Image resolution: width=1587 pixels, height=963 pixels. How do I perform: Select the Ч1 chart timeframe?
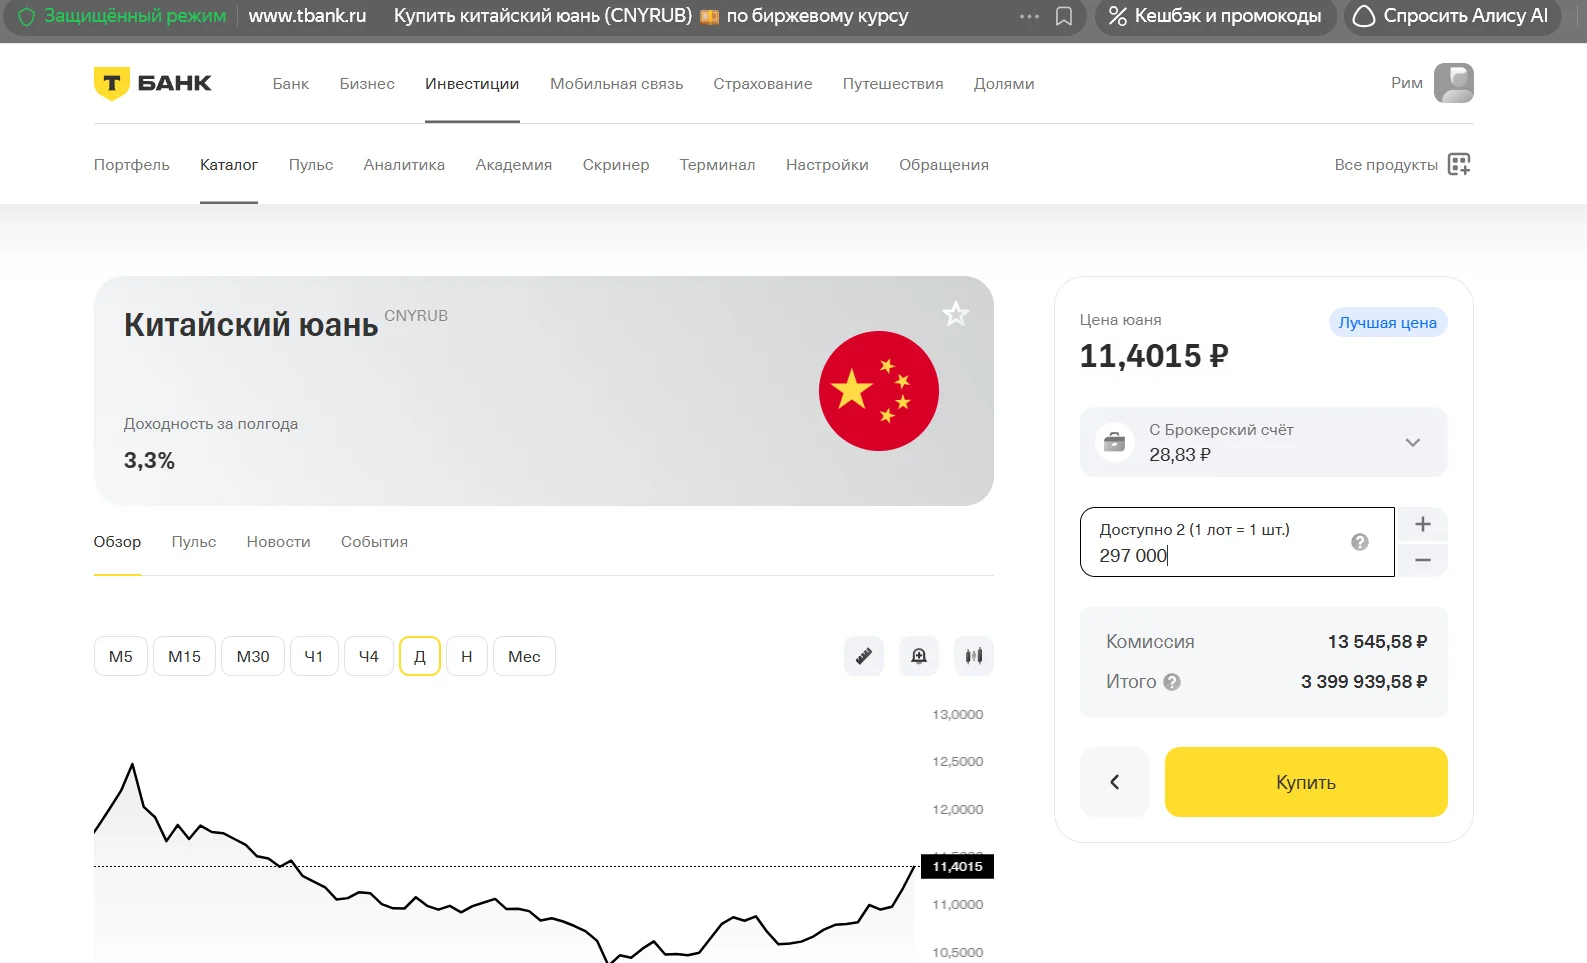314,656
